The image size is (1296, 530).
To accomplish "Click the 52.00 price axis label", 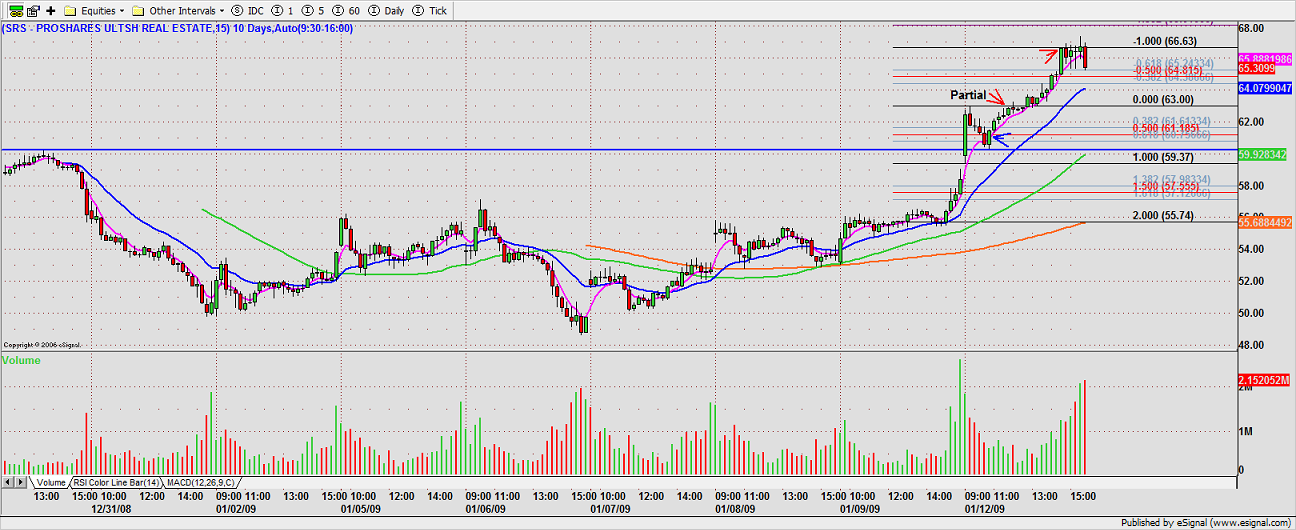I will pyautogui.click(x=1252, y=282).
